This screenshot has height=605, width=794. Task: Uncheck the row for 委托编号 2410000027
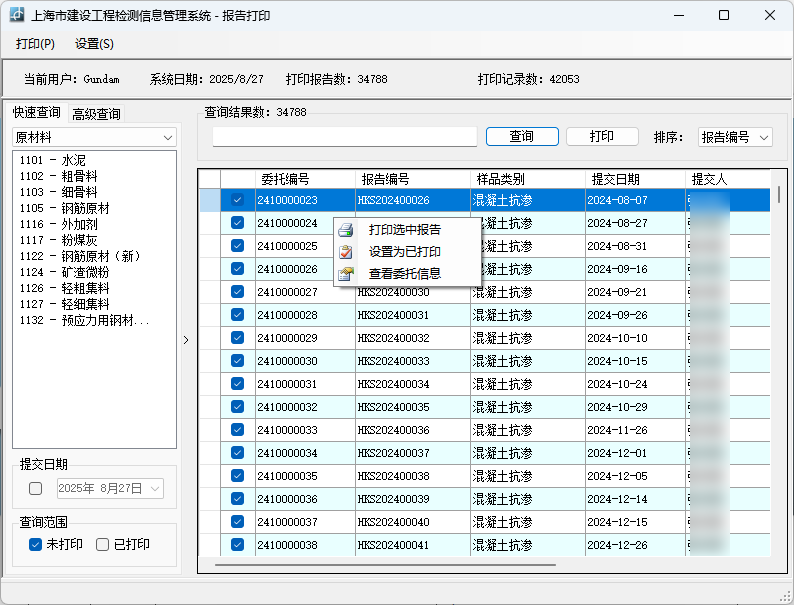237,292
